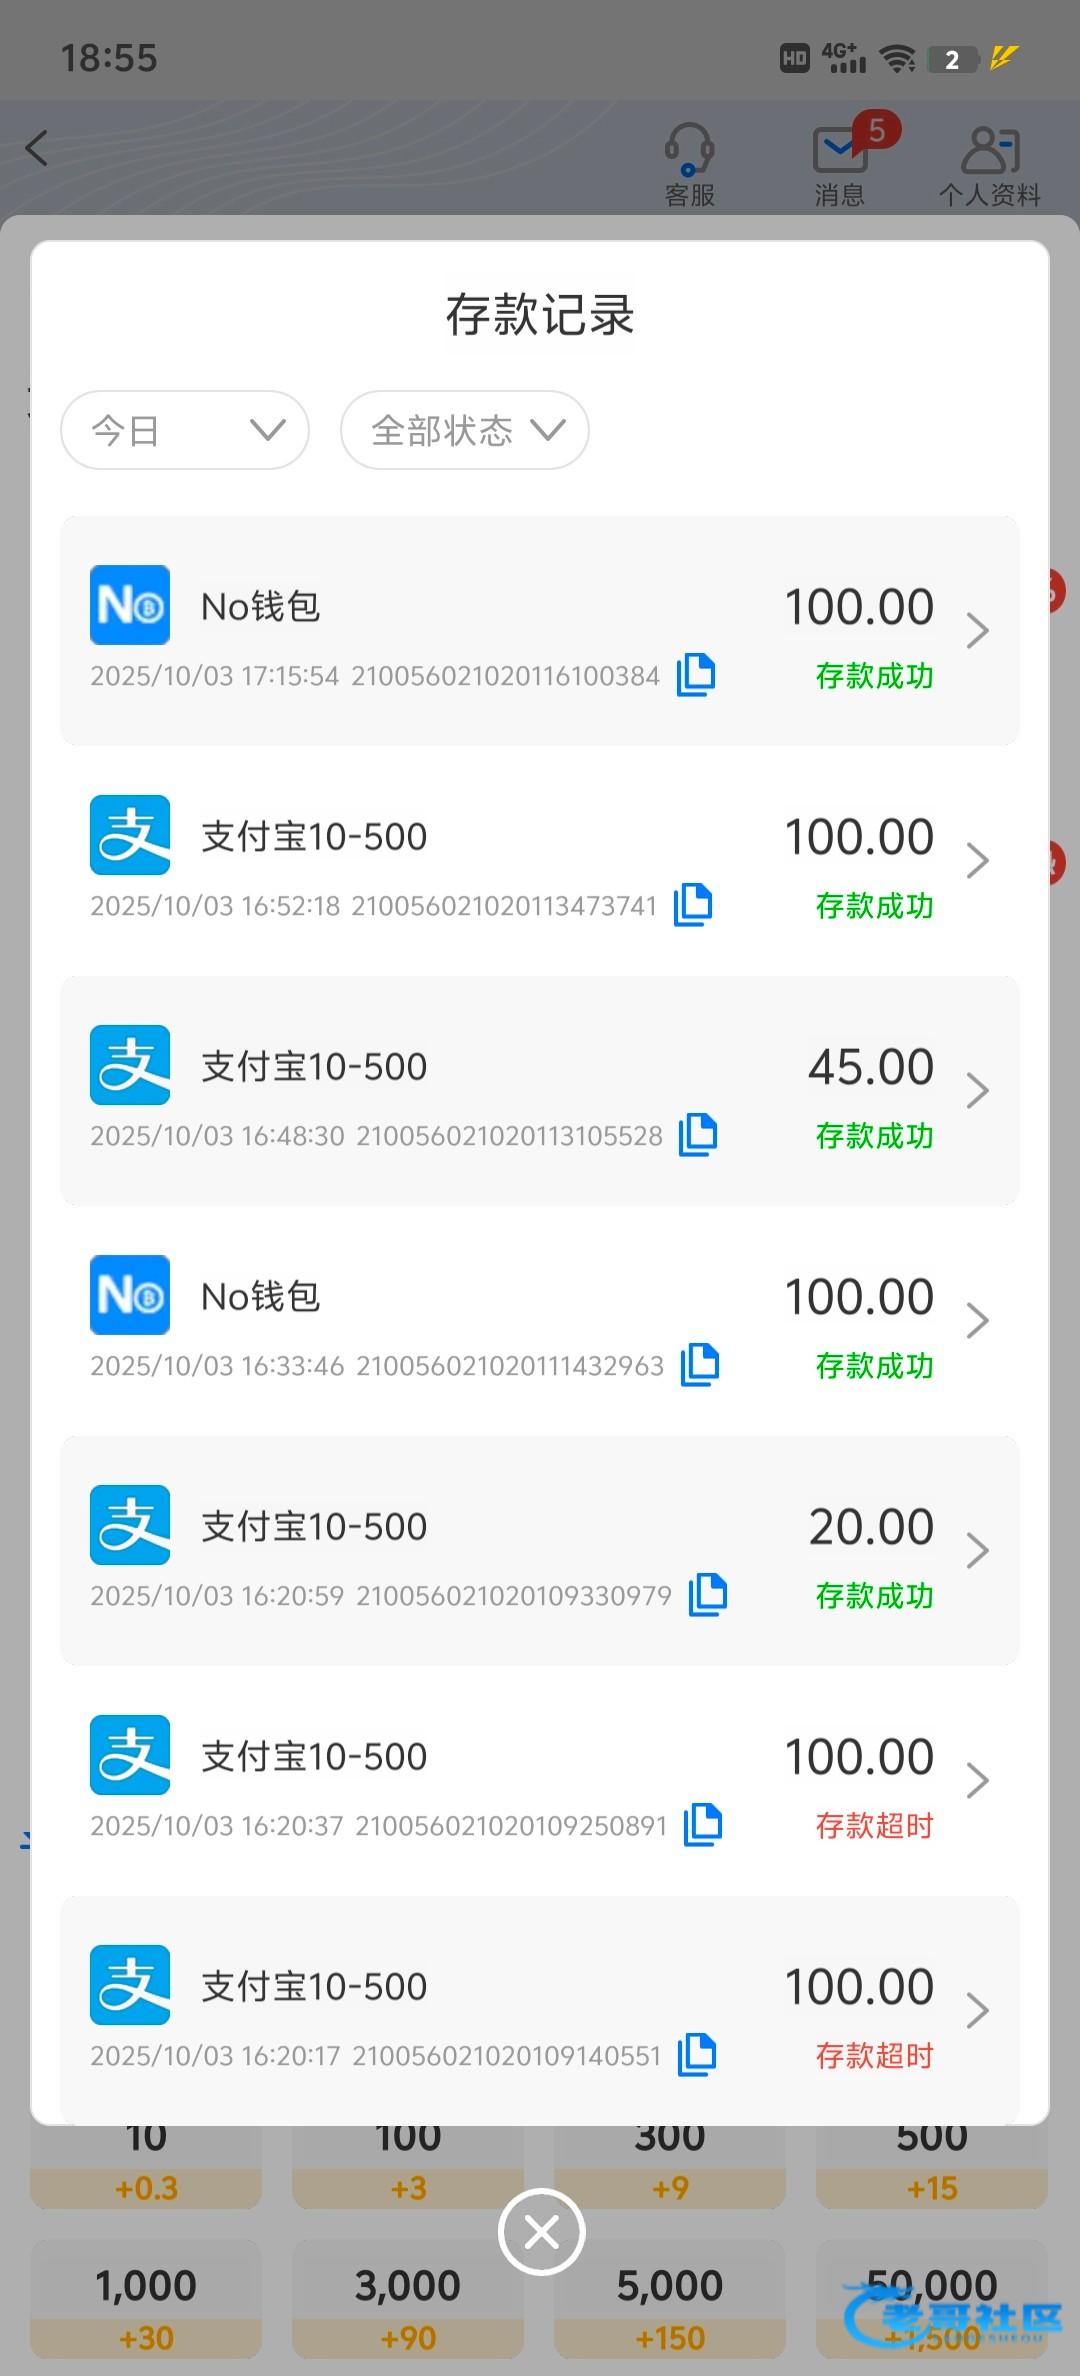Image resolution: width=1080 pixels, height=2376 pixels.
Task: Copy order number of 45.00 deposit
Action: click(698, 1135)
